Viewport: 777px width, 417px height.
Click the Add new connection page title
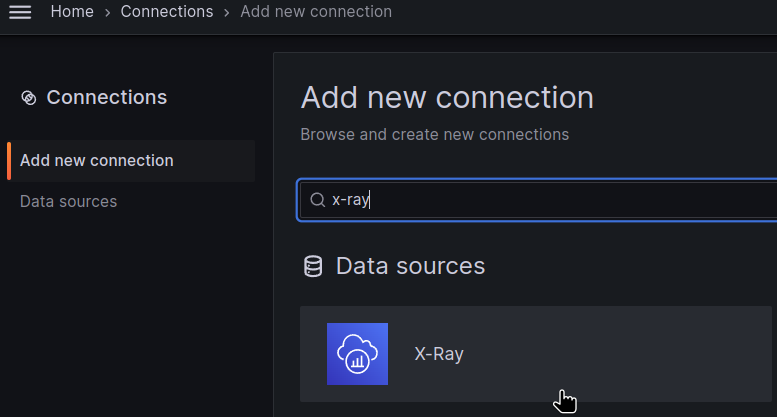447,98
